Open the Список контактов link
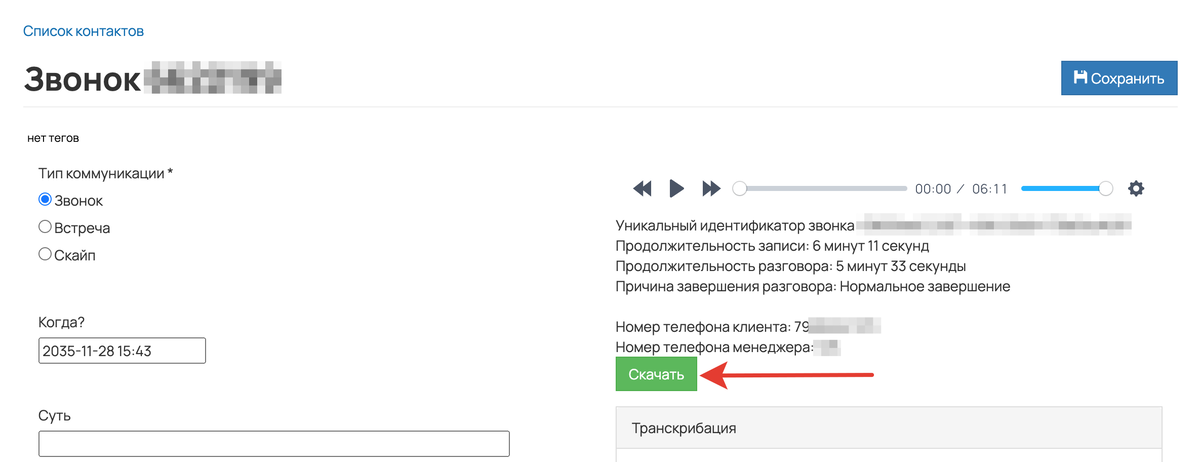 coord(84,31)
